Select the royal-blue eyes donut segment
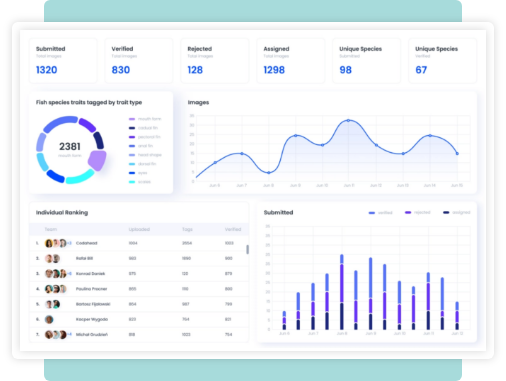Screen dimensions: 506x381 click(56, 176)
